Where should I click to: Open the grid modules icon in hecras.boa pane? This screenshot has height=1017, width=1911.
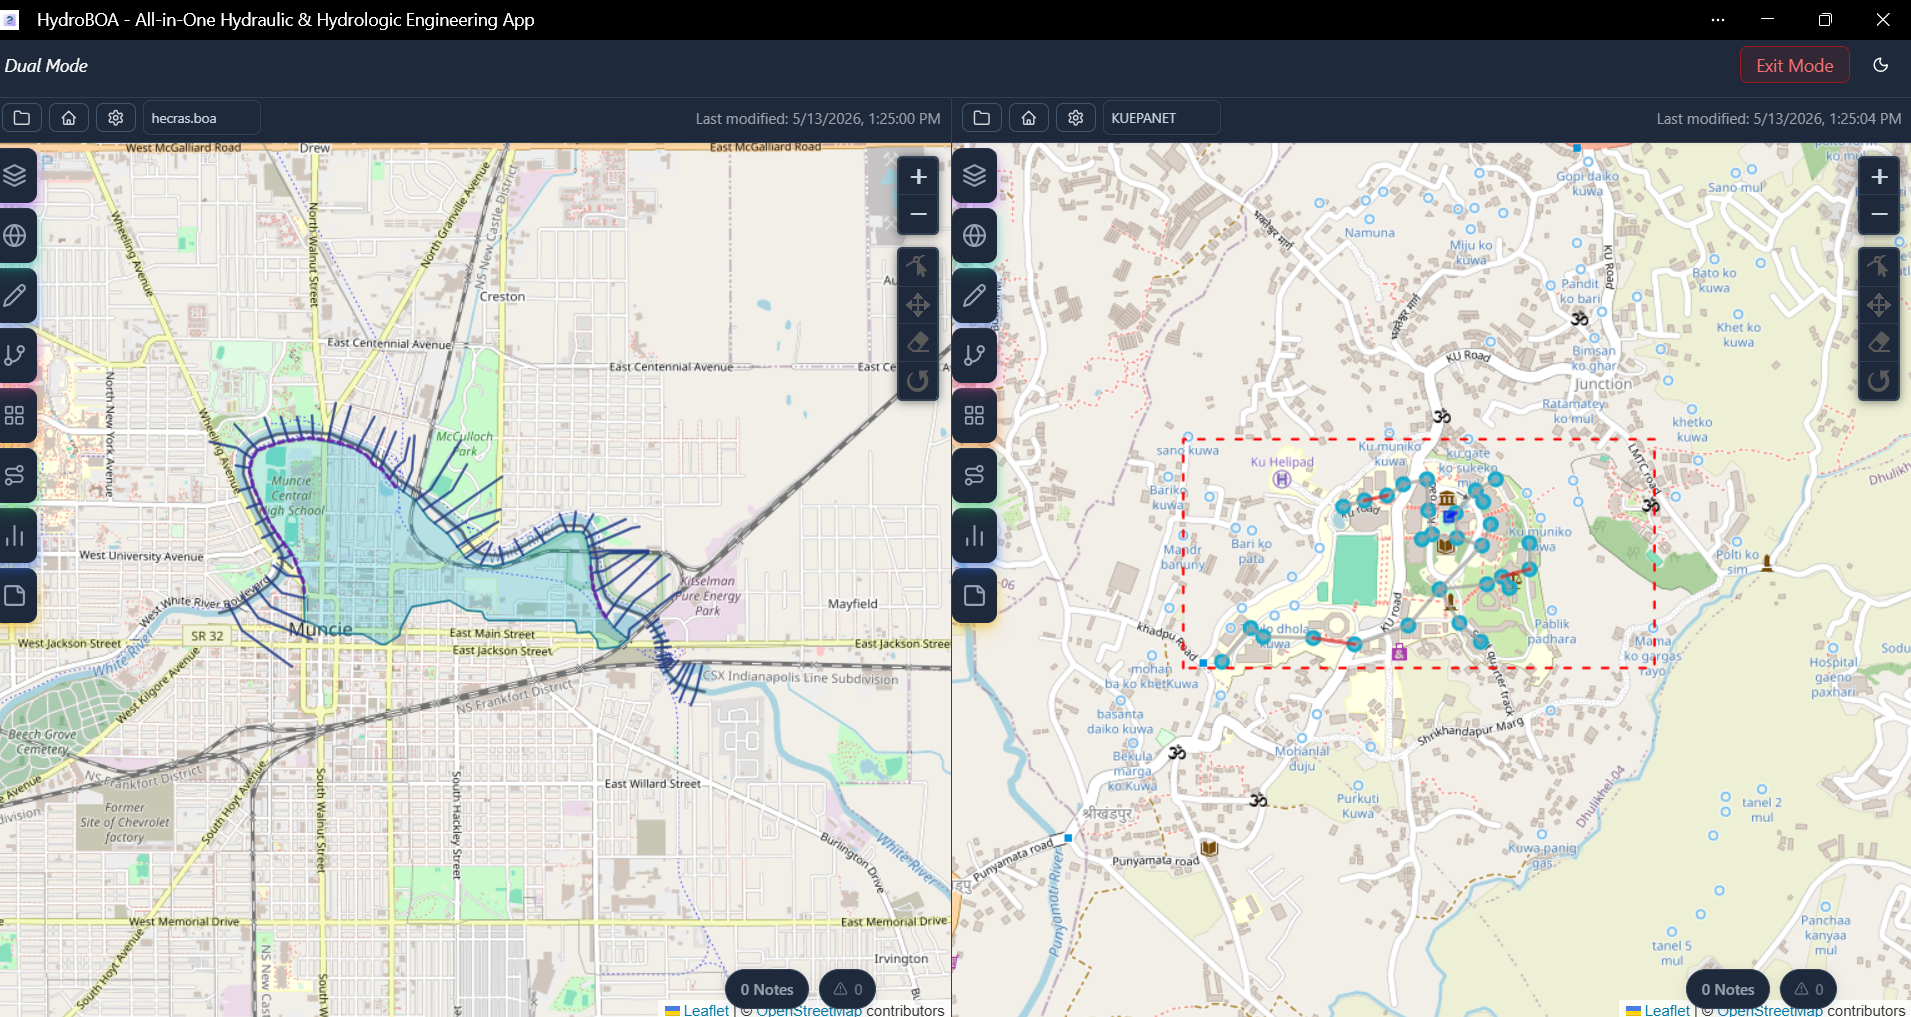(15, 416)
